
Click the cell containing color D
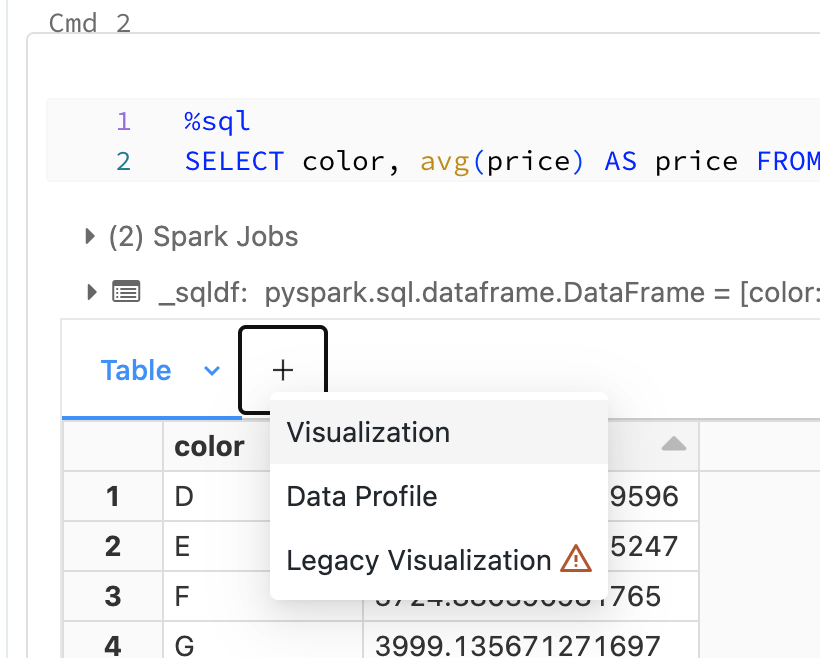[x=184, y=496]
